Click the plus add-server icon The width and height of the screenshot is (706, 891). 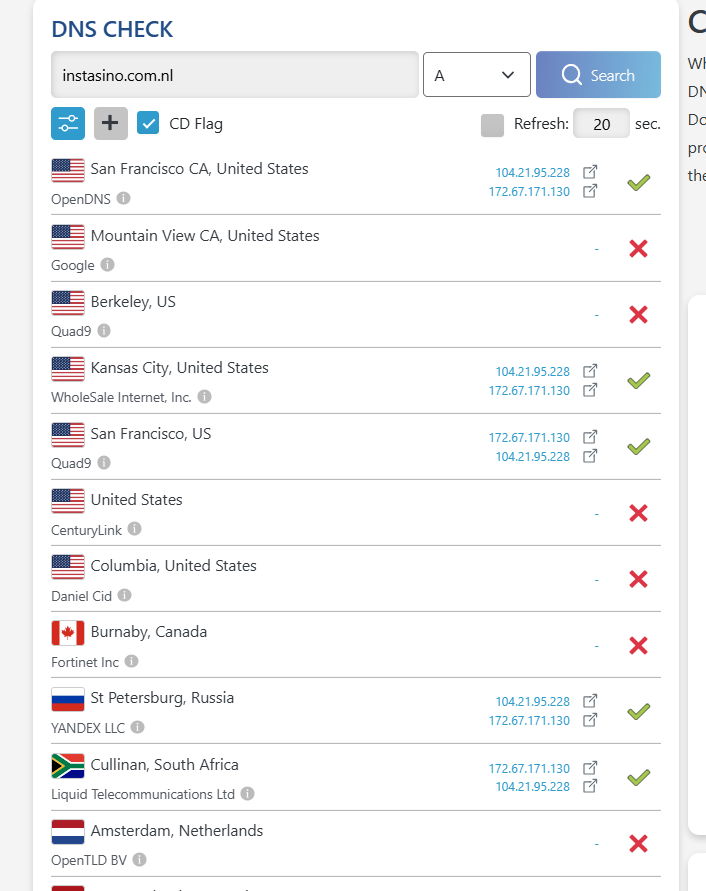click(111, 123)
